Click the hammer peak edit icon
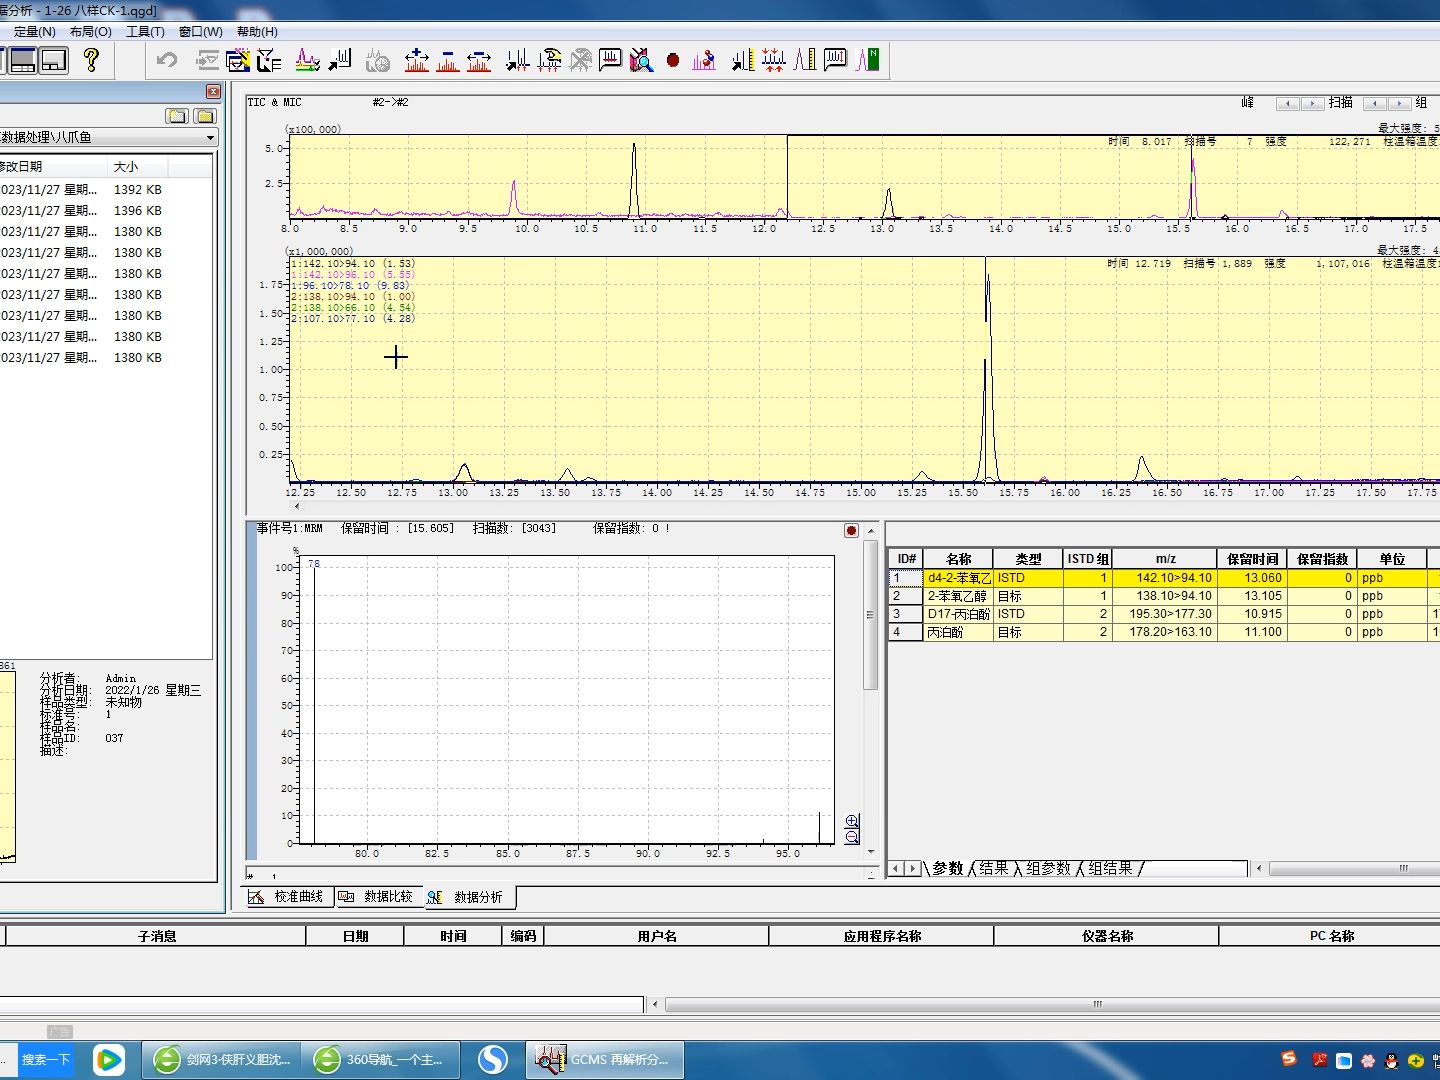 tap(549, 60)
